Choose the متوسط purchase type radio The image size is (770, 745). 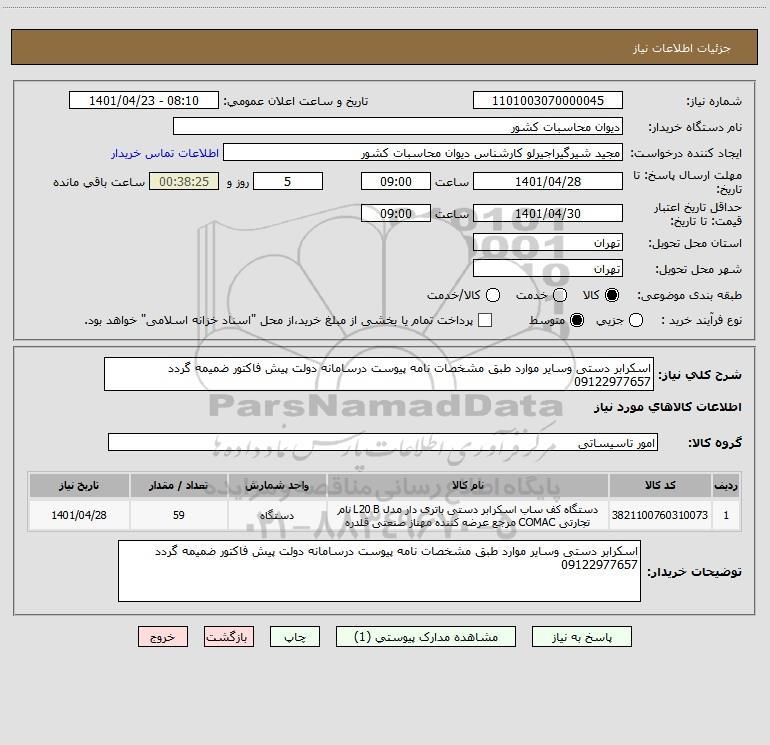coord(577,320)
